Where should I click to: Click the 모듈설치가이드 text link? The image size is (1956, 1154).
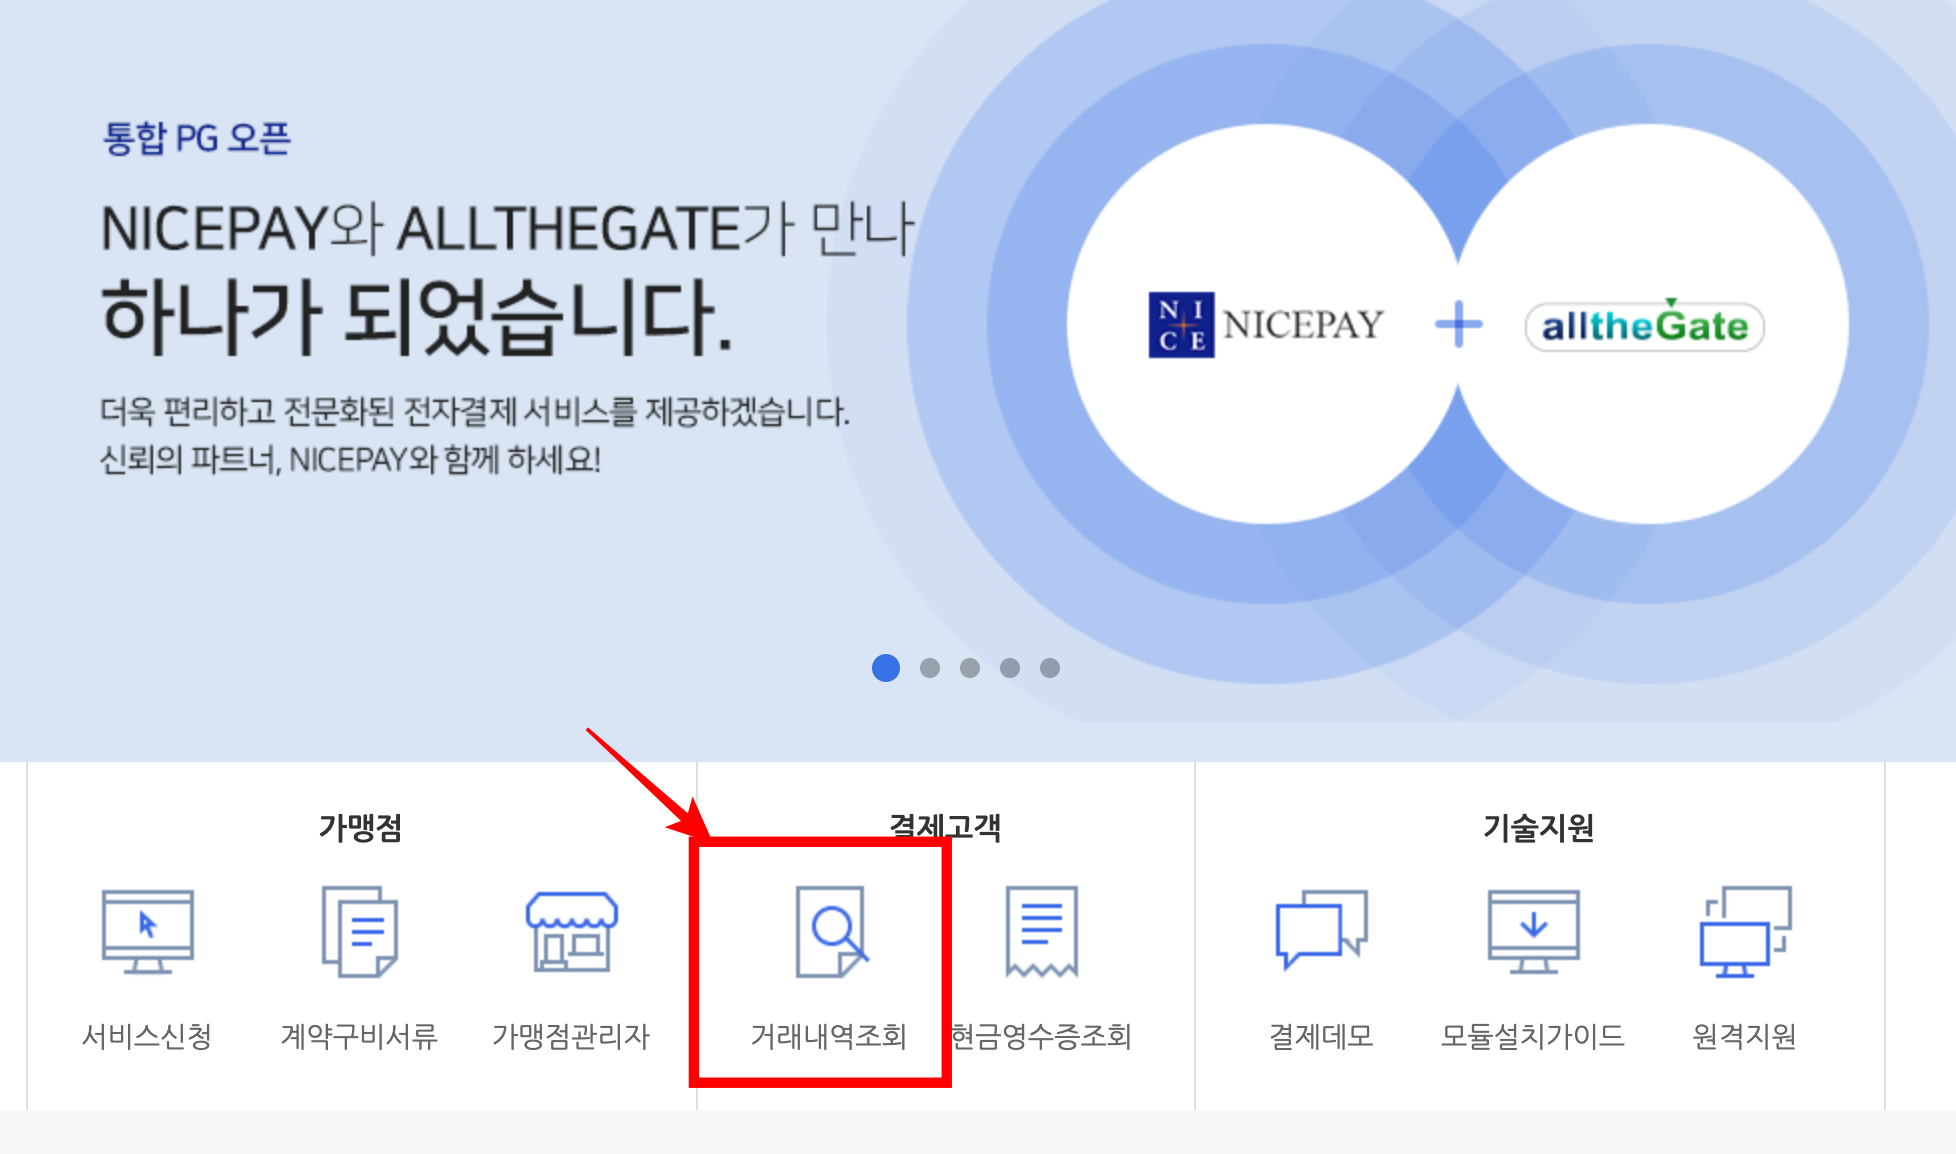click(1533, 1036)
